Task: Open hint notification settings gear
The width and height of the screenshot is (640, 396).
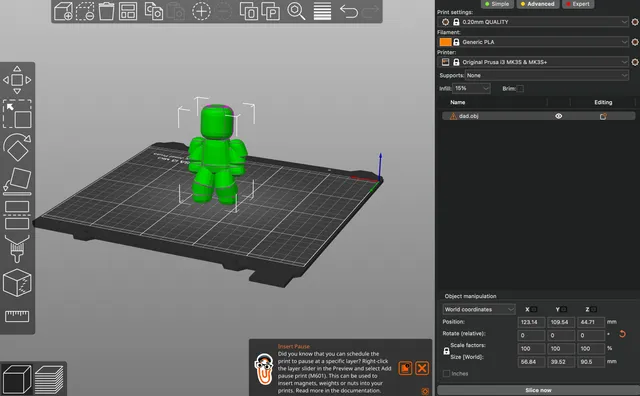Action: tap(425, 391)
